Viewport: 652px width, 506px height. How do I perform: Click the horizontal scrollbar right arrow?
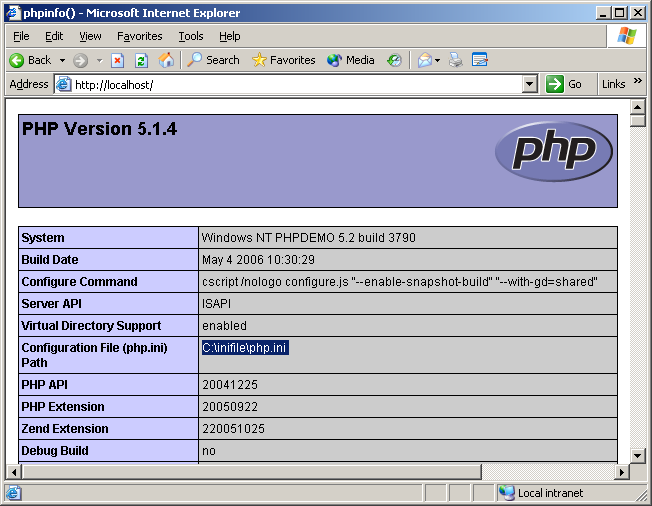(621, 472)
